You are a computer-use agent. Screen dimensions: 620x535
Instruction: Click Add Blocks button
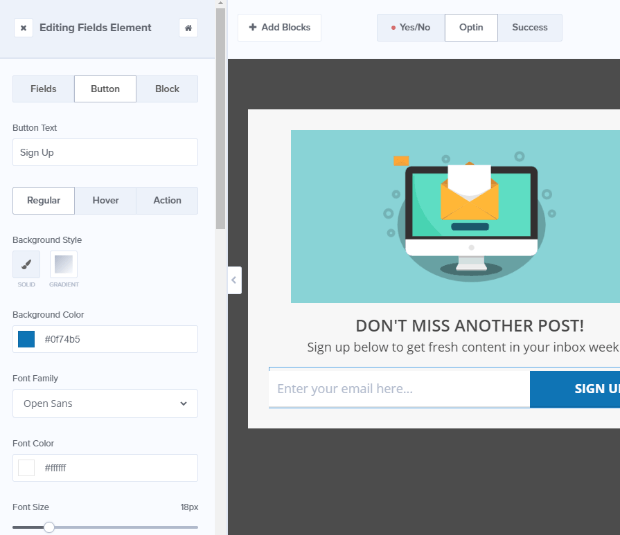(279, 27)
